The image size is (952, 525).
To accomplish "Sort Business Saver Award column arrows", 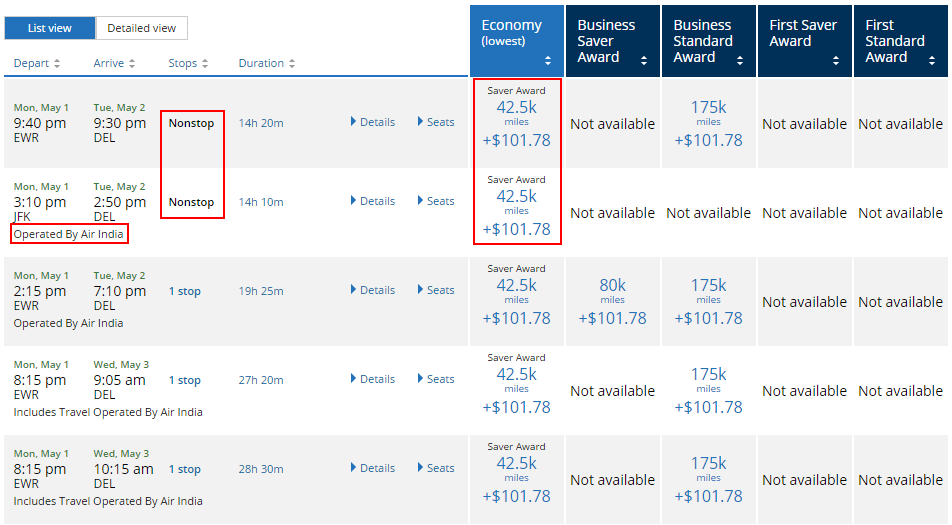I will pyautogui.click(x=644, y=60).
